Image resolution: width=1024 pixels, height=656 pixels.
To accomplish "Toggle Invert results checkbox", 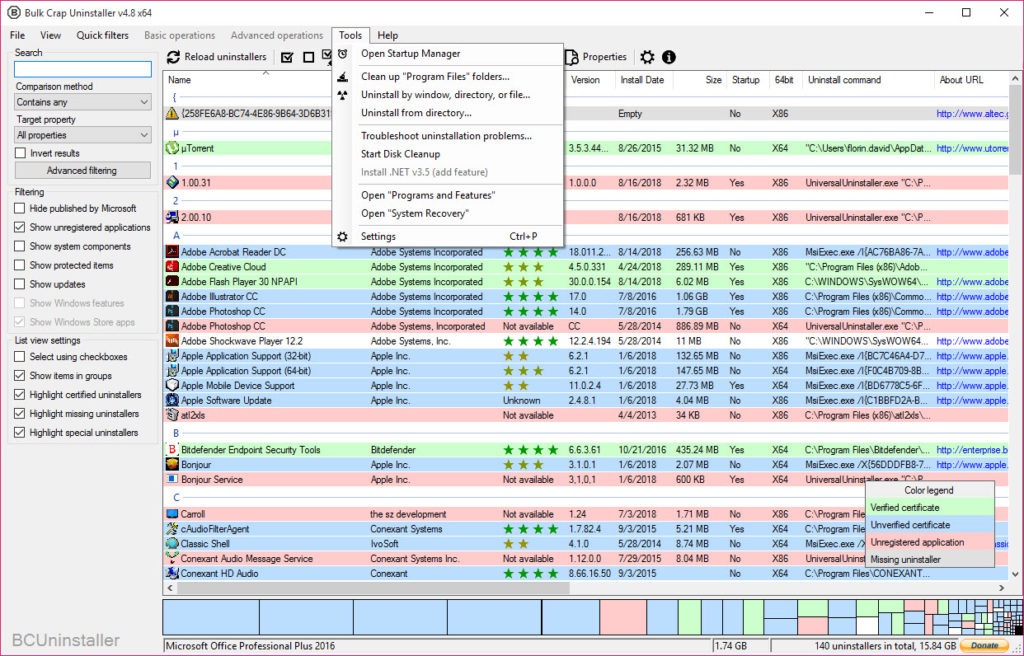I will coord(20,153).
